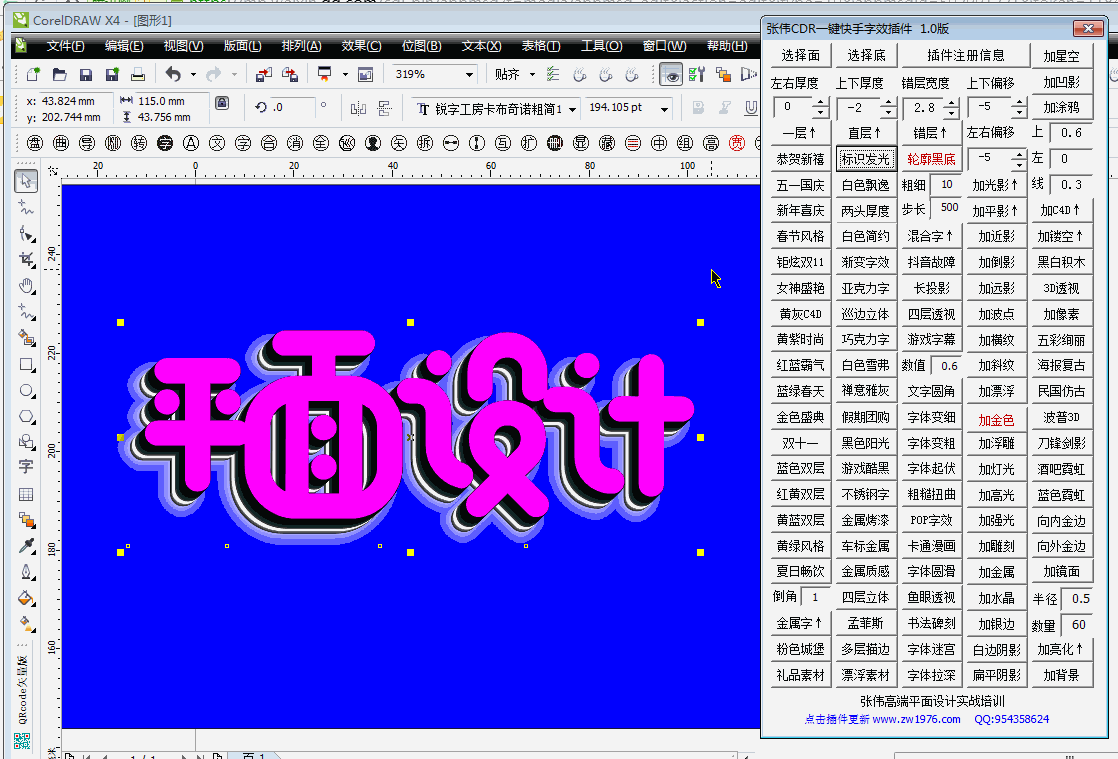Apply the 粉色城堡 effect
Image resolution: width=1118 pixels, height=759 pixels.
coord(801,649)
